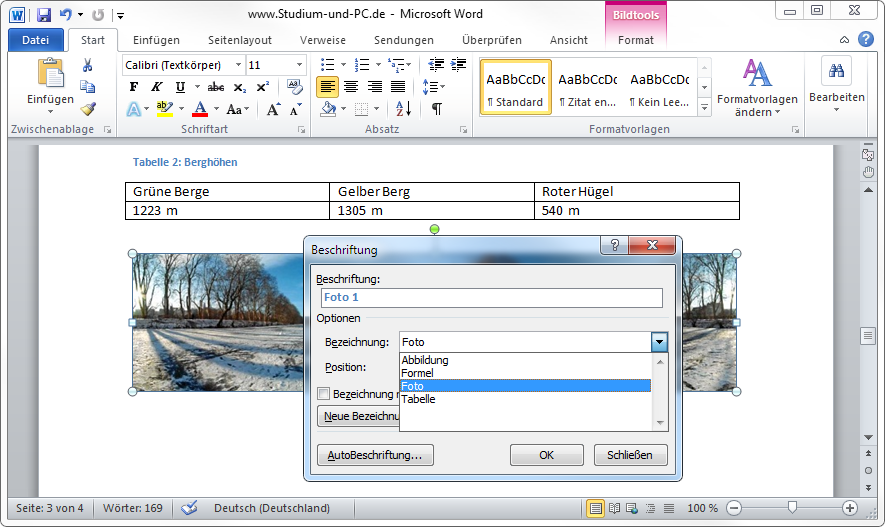Open Bezeichnung combo box arrow
This screenshot has width=885, height=527.
[x=659, y=342]
